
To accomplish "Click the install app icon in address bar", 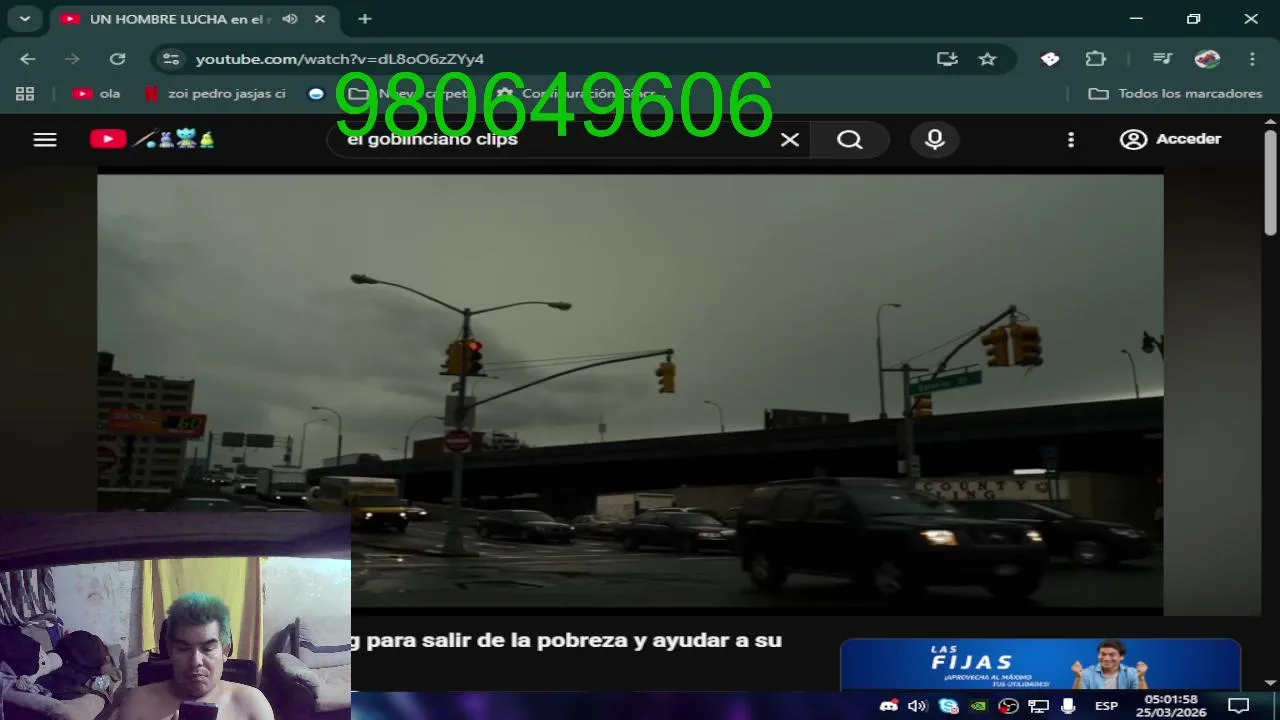I will coord(947,59).
